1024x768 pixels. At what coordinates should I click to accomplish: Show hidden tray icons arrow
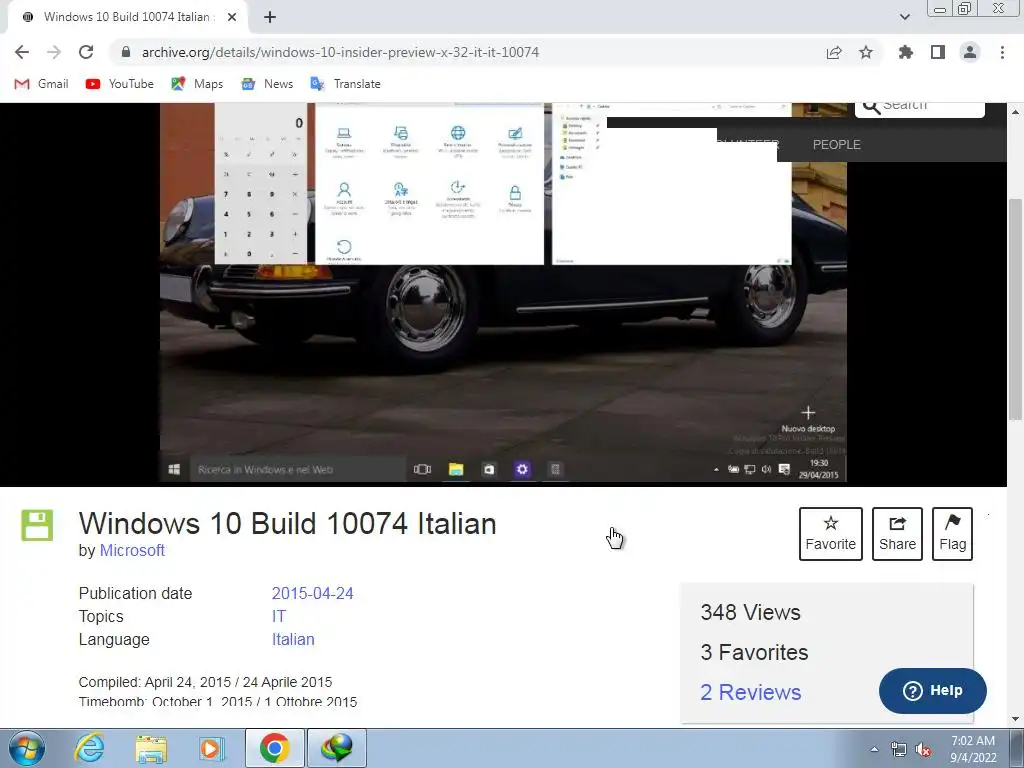pos(874,749)
